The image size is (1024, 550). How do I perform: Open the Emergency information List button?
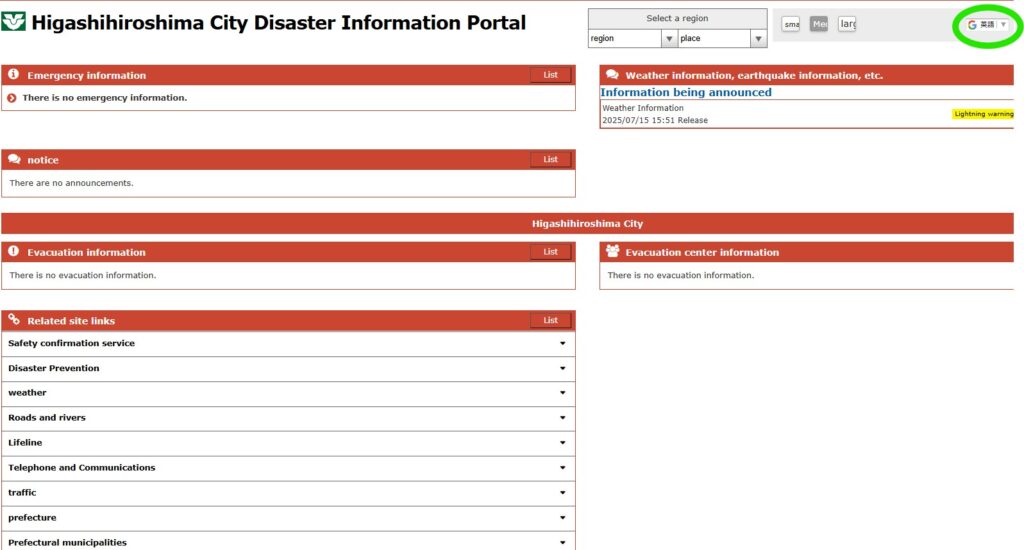pos(550,75)
